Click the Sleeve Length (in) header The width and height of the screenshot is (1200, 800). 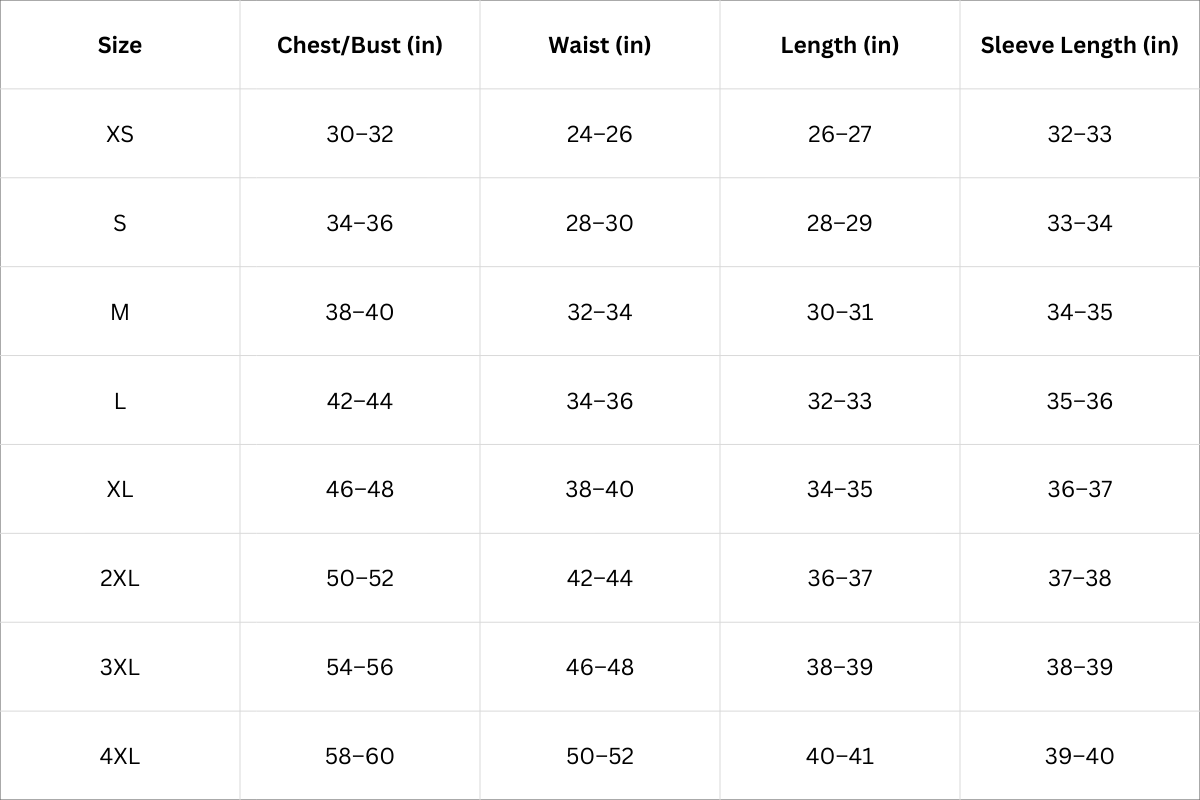1080,45
